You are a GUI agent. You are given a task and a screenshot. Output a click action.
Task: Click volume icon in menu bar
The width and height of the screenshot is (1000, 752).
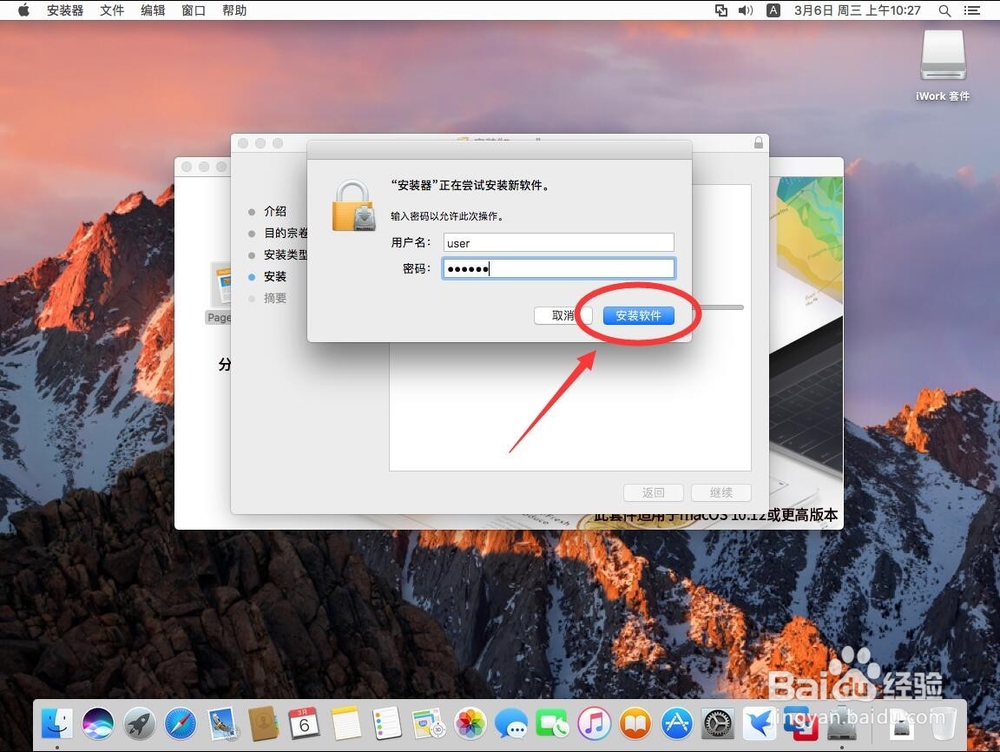point(746,10)
